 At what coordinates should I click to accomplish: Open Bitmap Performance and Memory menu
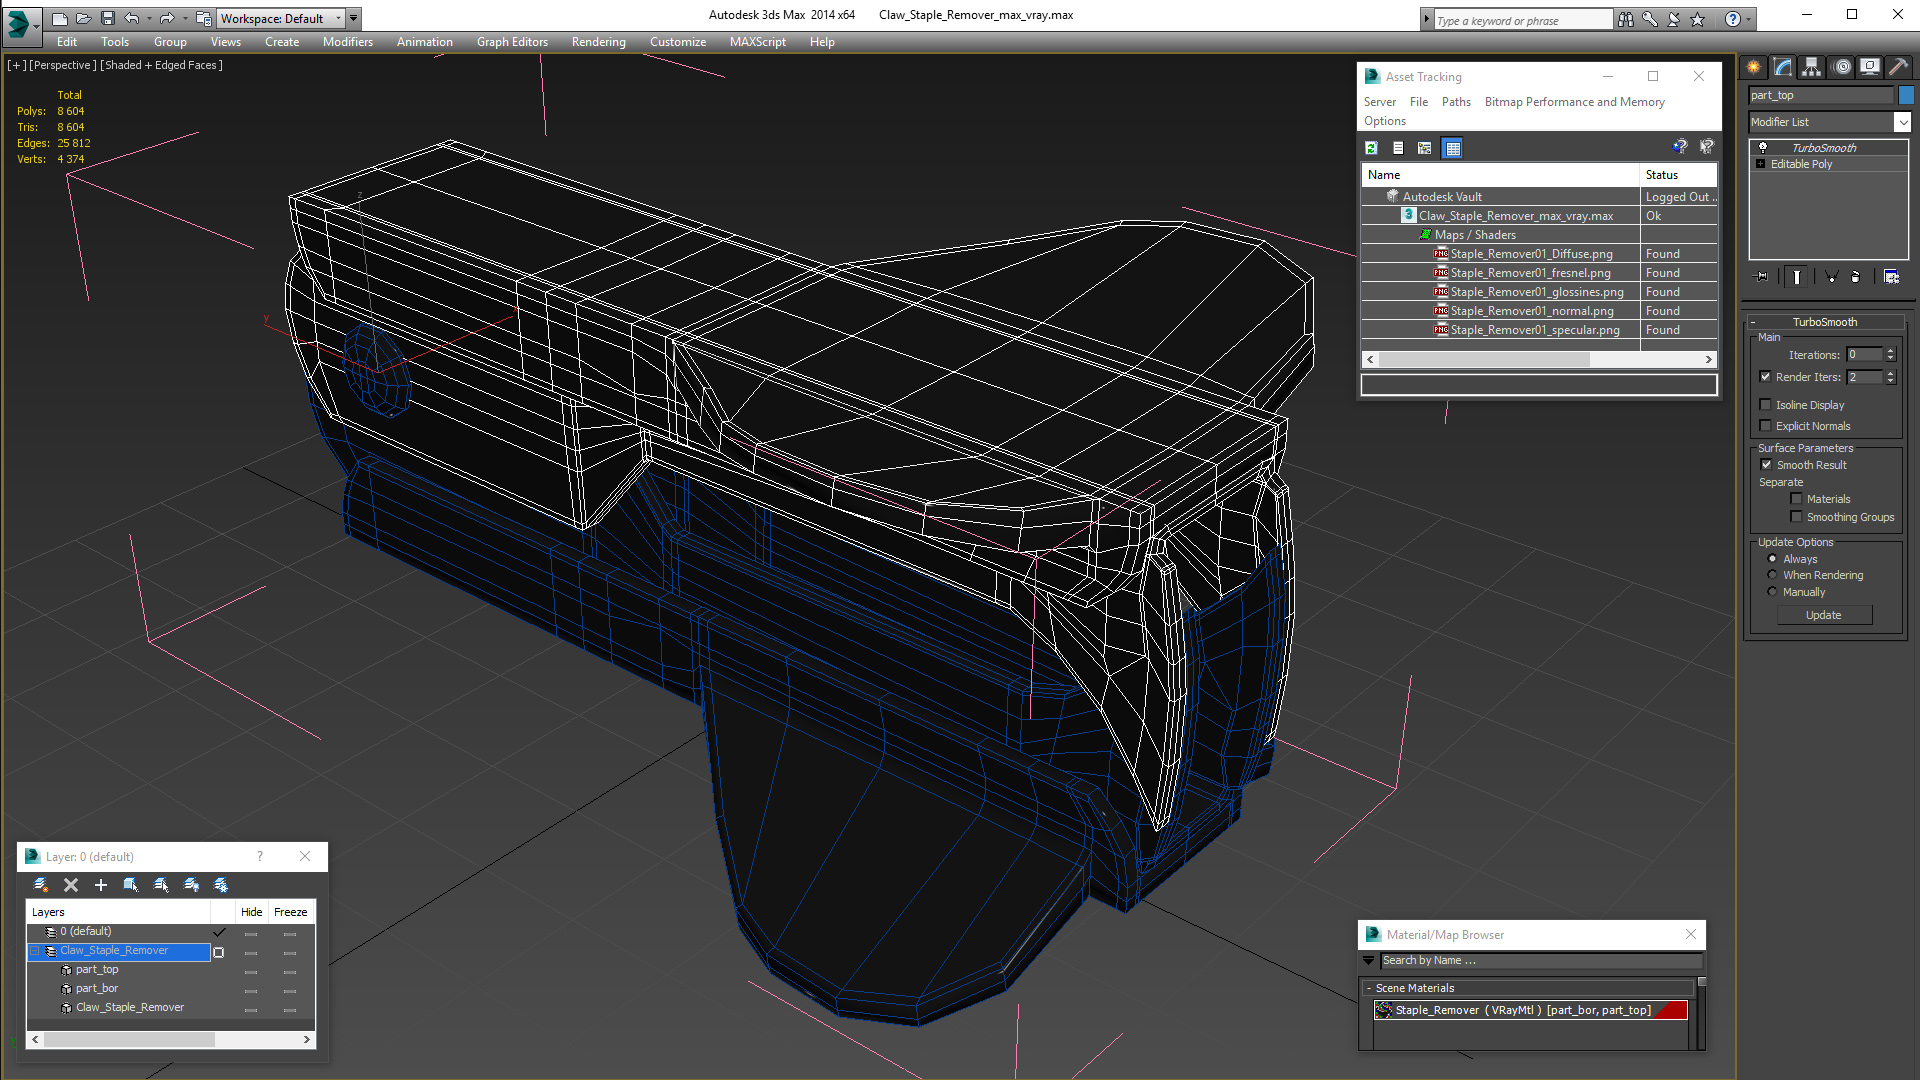click(x=1574, y=102)
